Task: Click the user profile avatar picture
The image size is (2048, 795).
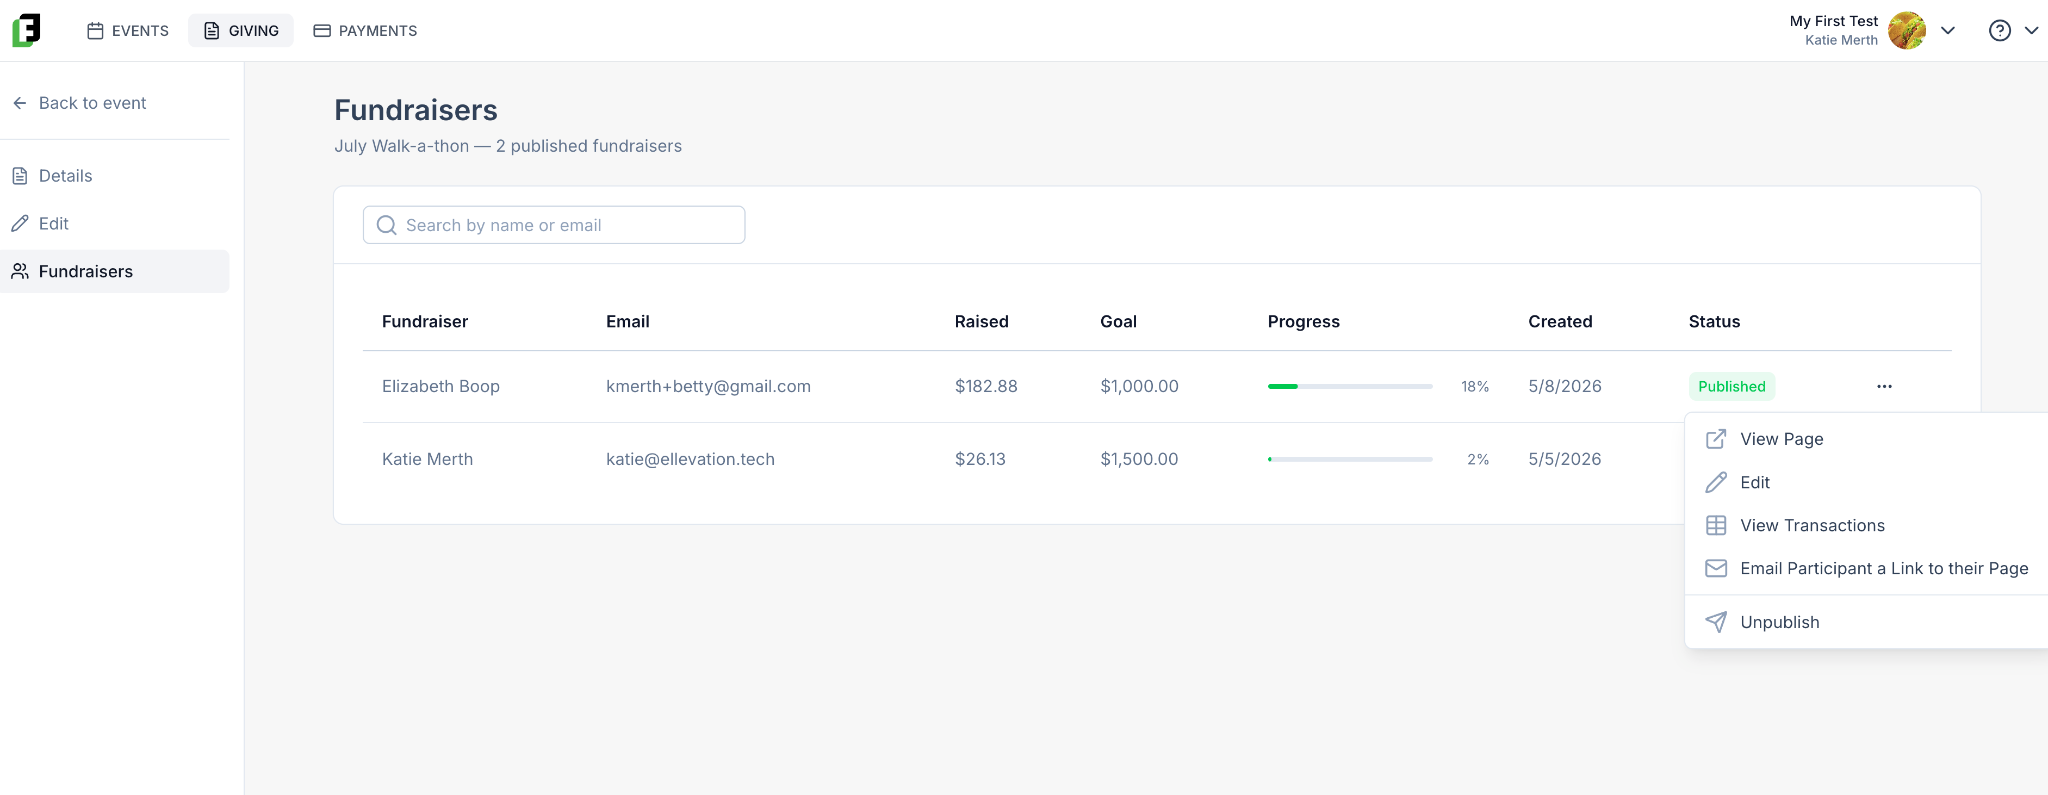Action: point(1907,30)
